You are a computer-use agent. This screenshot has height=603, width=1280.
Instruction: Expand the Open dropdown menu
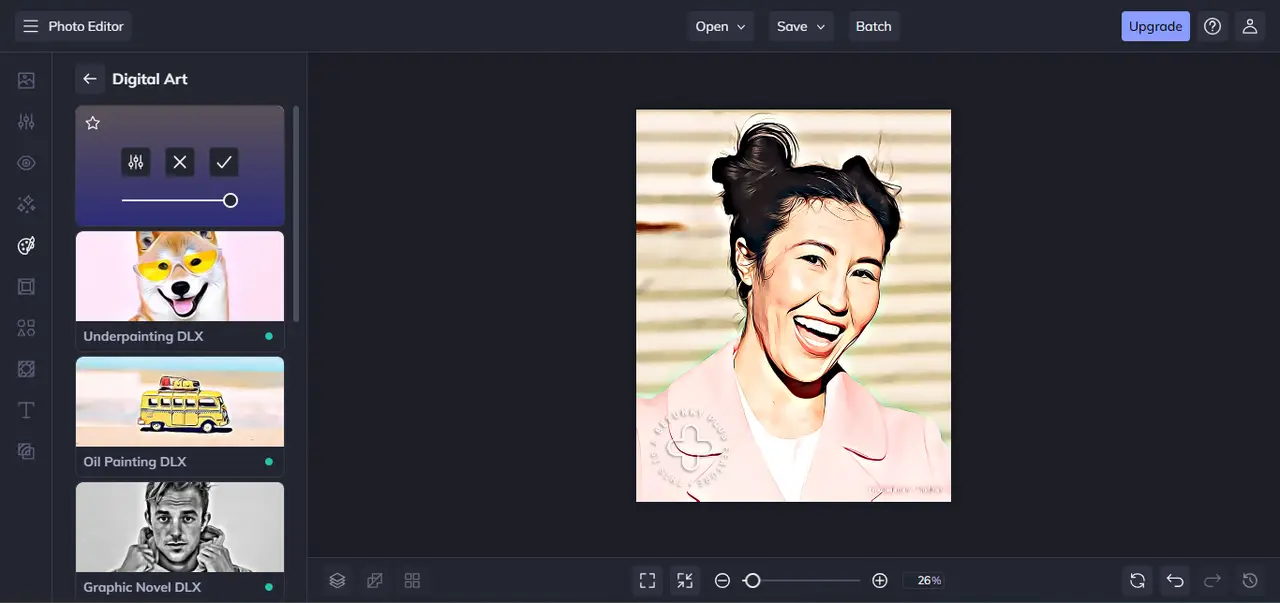(721, 26)
